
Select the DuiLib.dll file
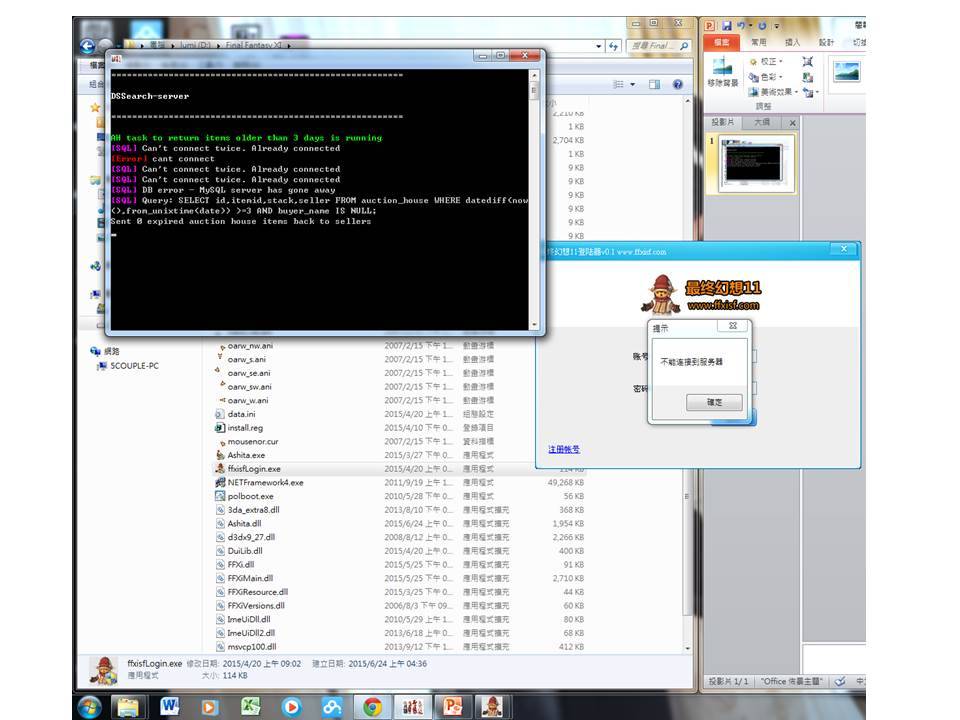(x=245, y=551)
